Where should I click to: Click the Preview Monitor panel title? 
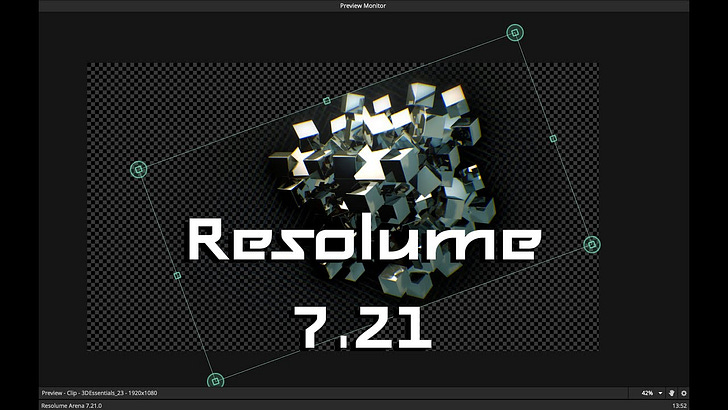pyautogui.click(x=363, y=6)
